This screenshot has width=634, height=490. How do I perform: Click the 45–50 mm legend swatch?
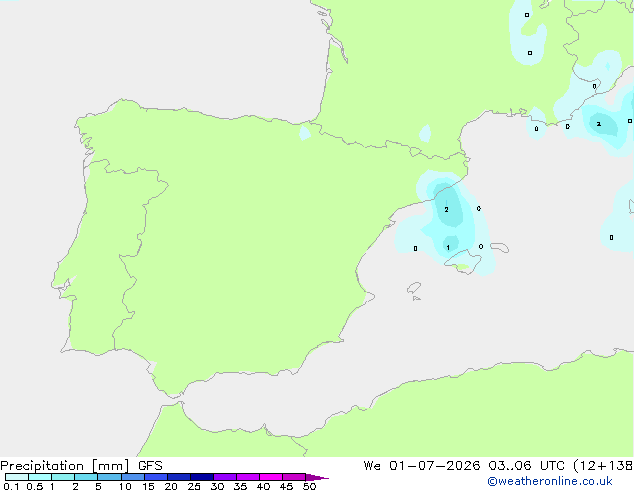294,477
